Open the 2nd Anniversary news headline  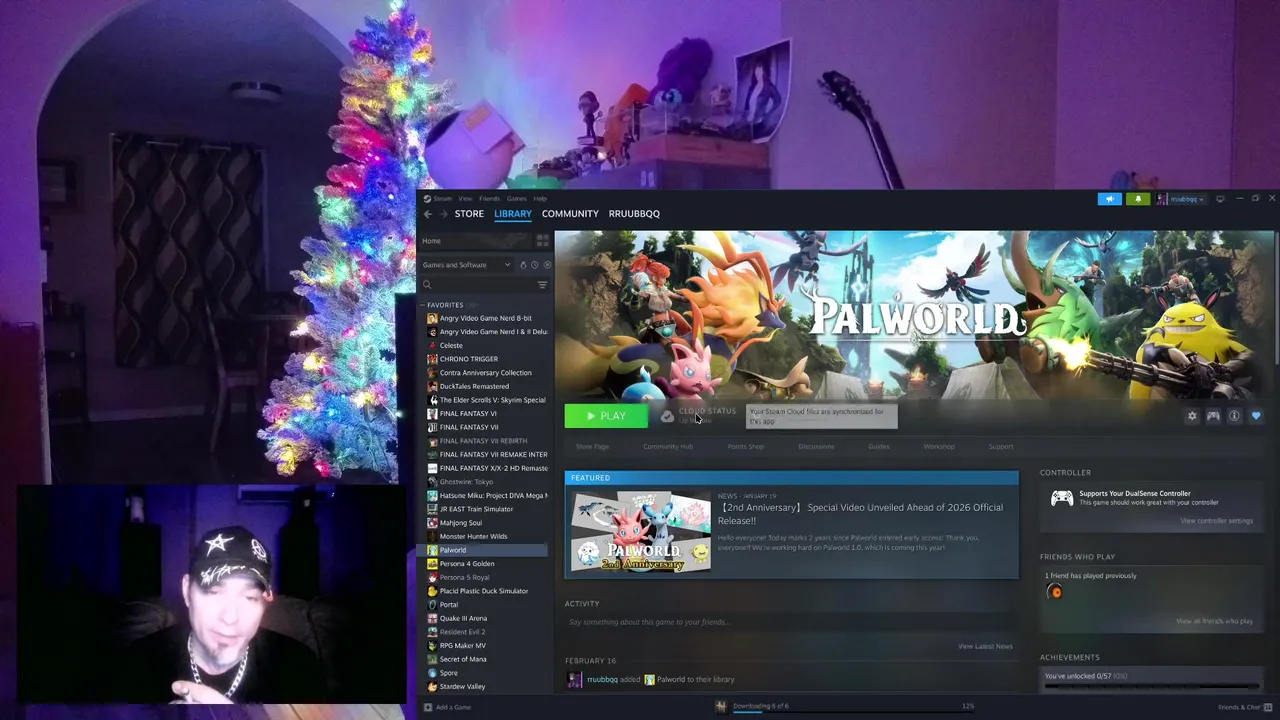click(860, 514)
